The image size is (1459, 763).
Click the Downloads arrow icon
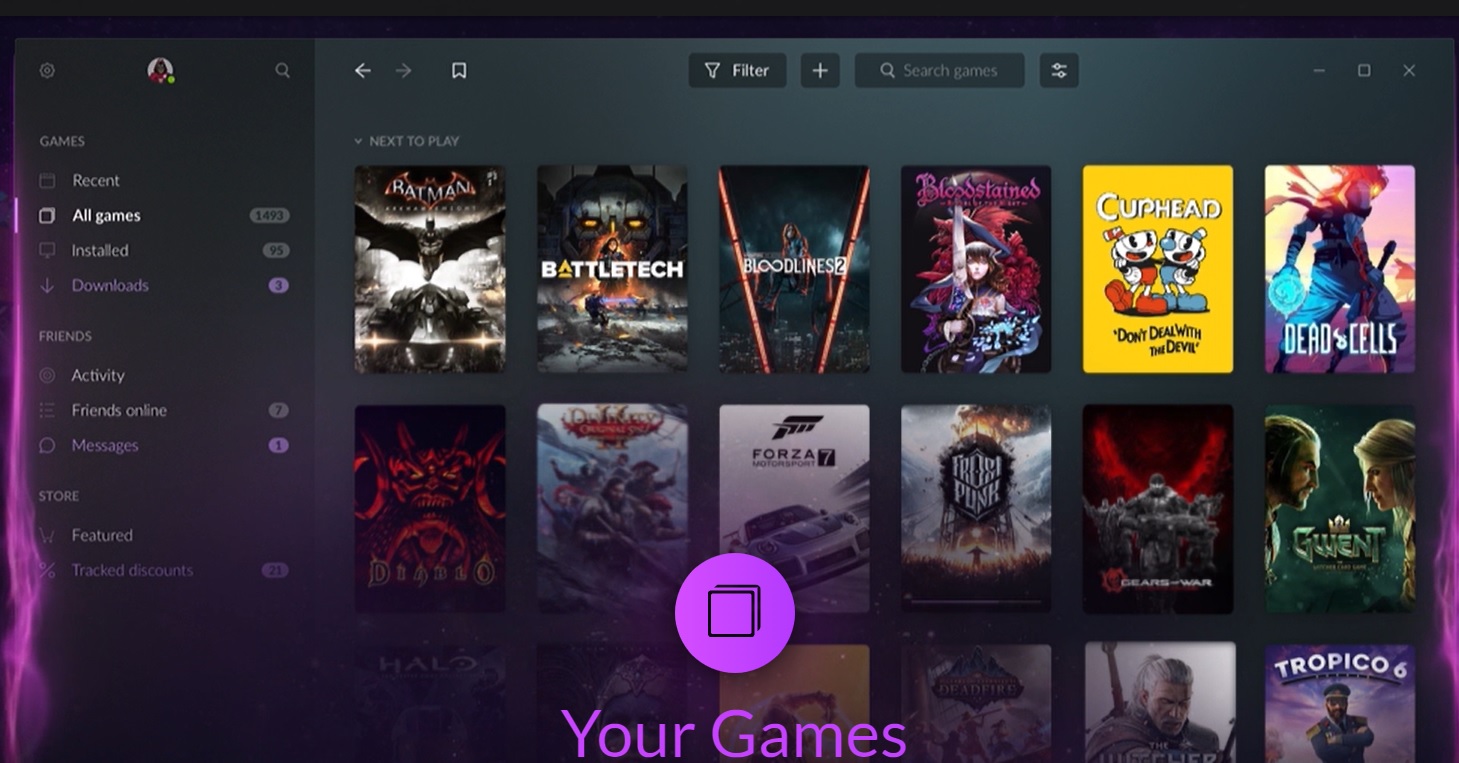tap(47, 286)
